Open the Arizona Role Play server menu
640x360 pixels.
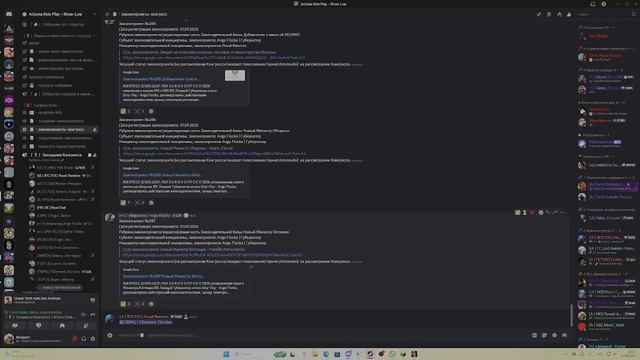coord(60,14)
